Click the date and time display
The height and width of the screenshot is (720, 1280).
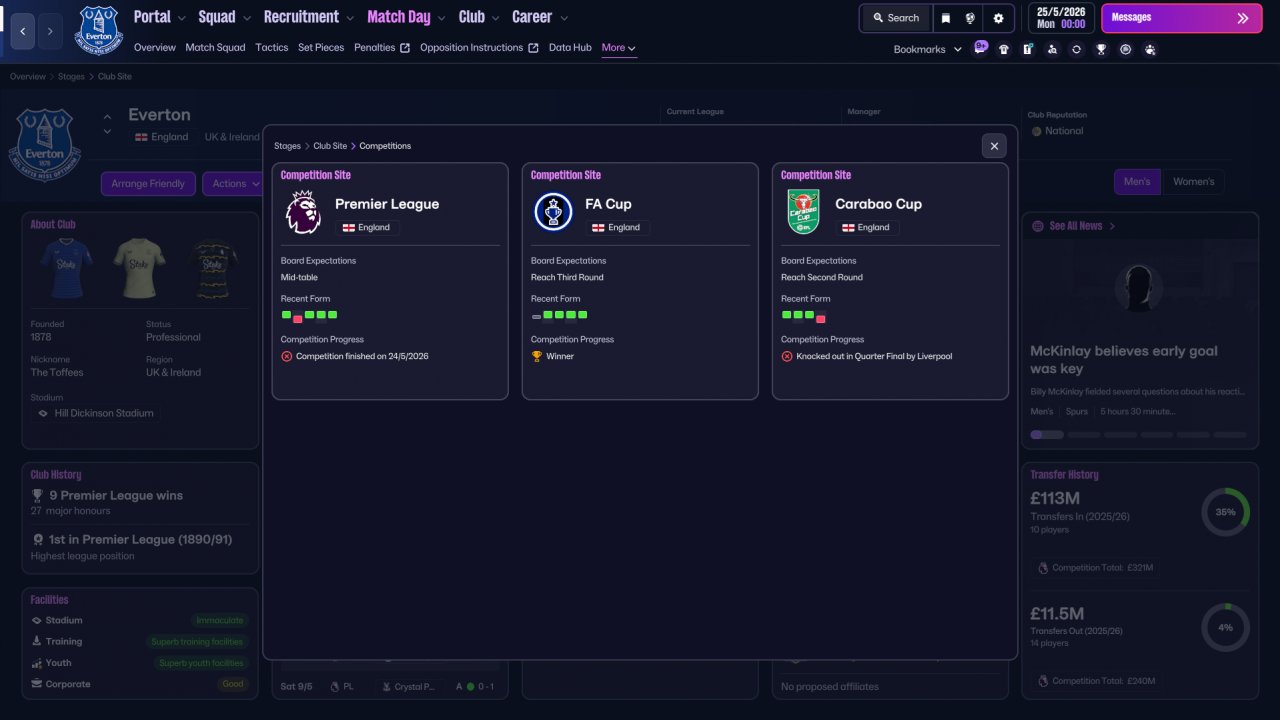point(1060,18)
